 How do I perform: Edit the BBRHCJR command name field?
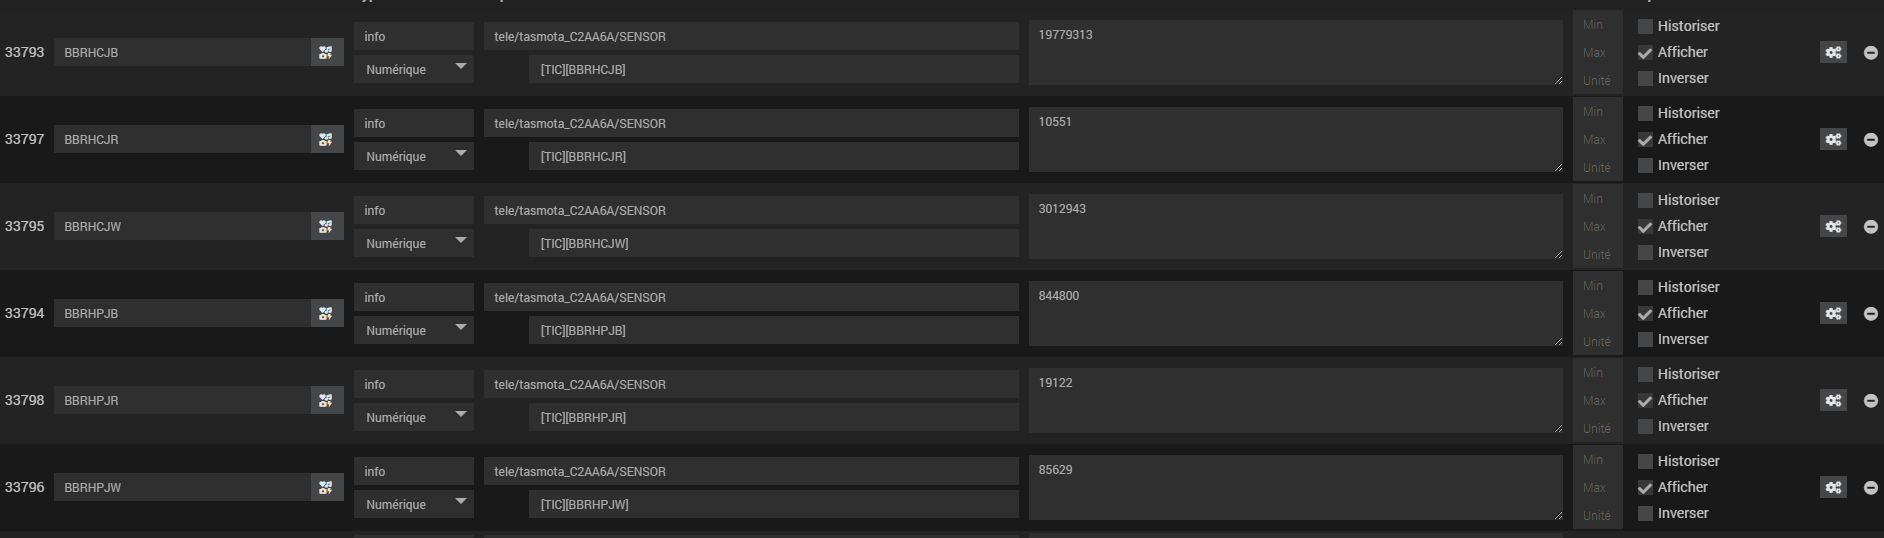coord(182,139)
